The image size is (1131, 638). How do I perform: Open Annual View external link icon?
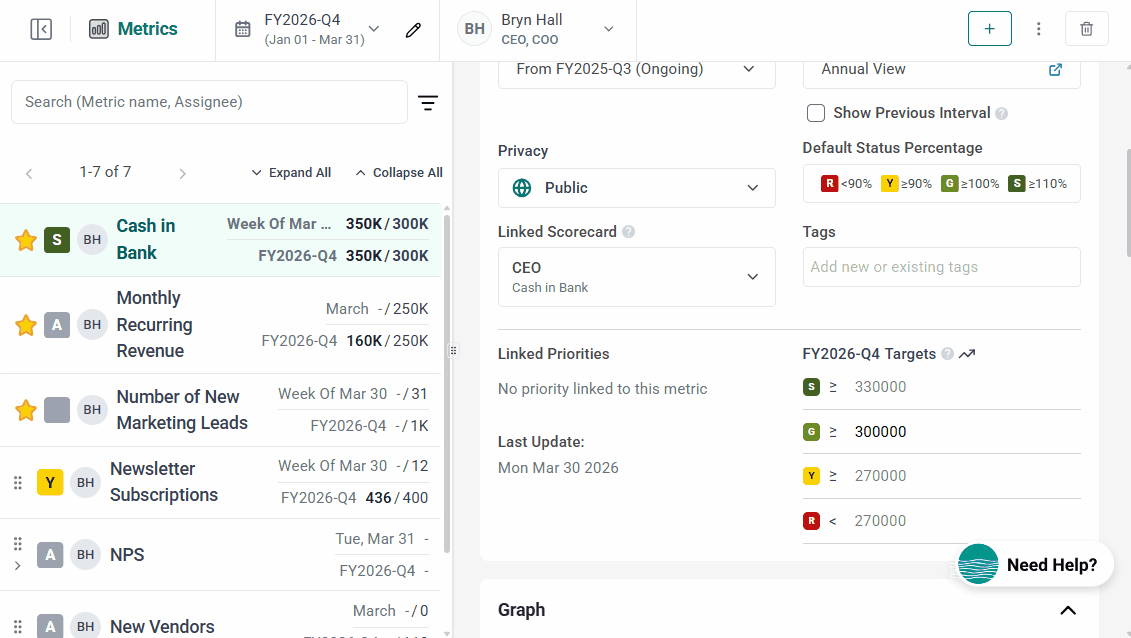[1055, 70]
